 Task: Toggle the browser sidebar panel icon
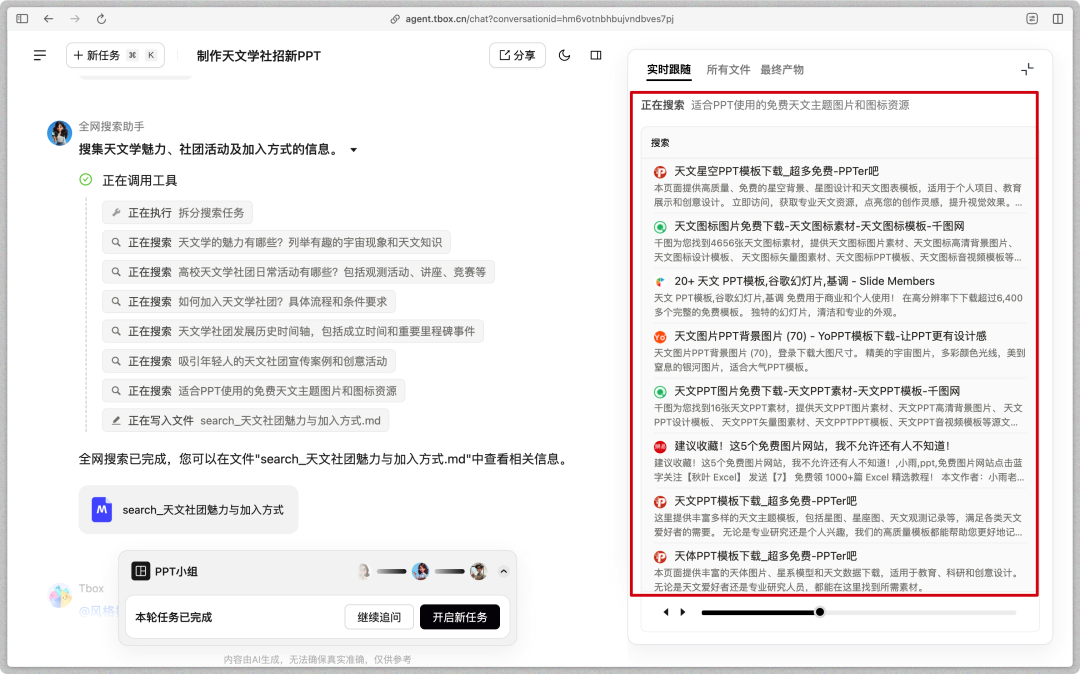22,19
